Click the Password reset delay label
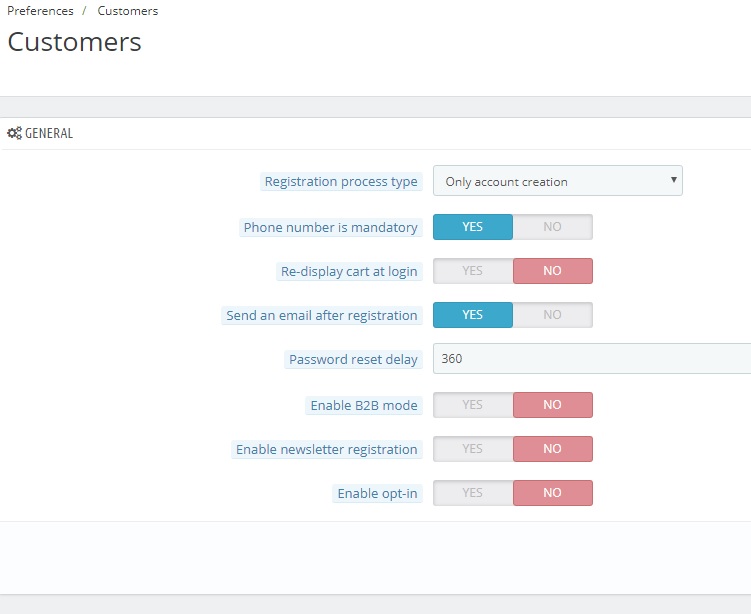Viewport: 751px width, 614px height. [353, 360]
